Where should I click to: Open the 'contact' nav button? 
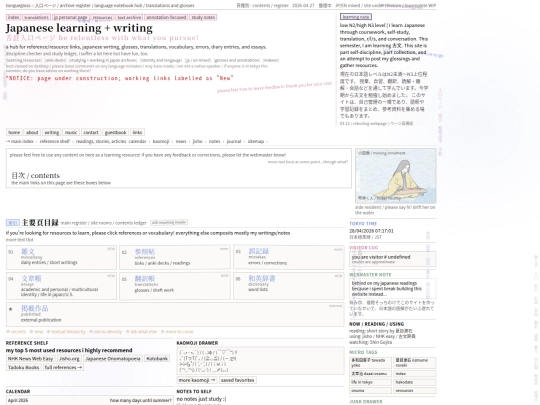(91, 132)
